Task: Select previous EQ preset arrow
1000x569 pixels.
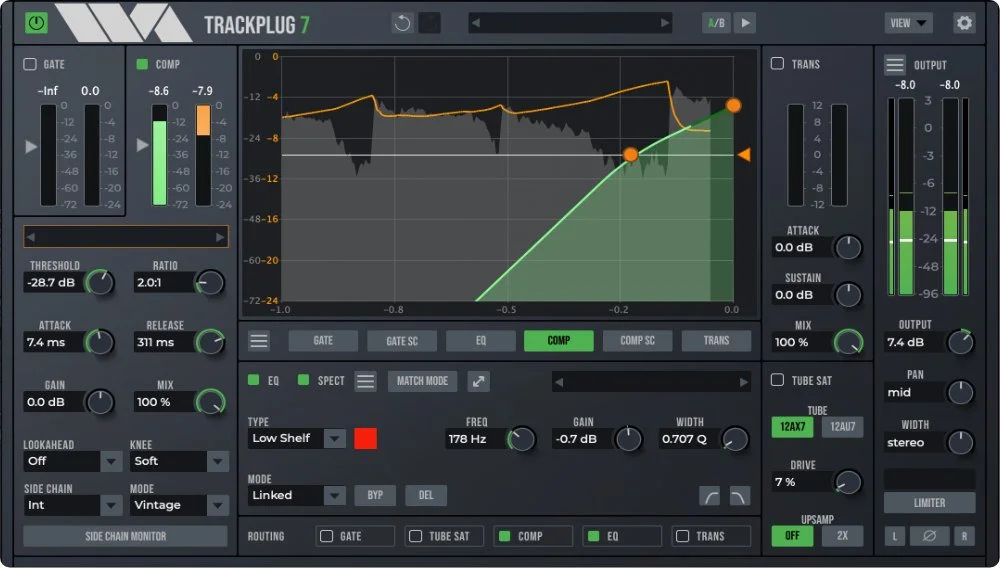Action: [x=559, y=383]
